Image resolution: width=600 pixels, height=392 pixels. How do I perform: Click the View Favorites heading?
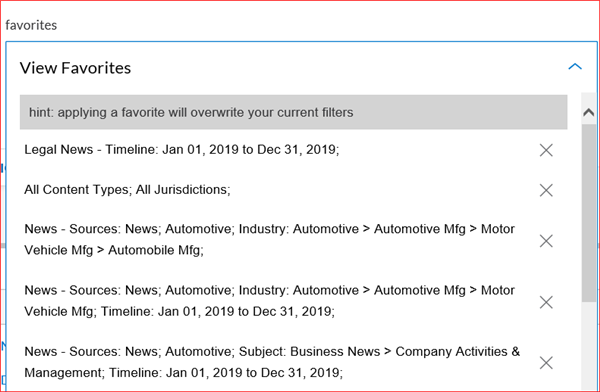point(75,68)
